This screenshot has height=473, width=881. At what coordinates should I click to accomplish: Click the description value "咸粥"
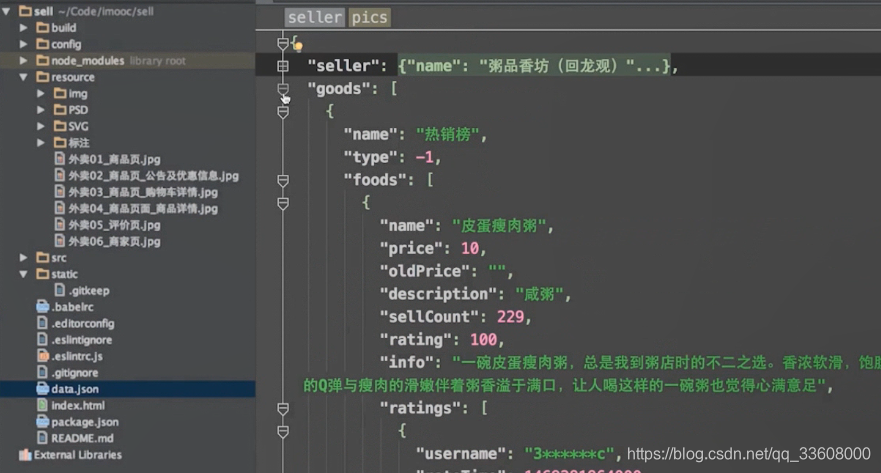[x=539, y=294]
